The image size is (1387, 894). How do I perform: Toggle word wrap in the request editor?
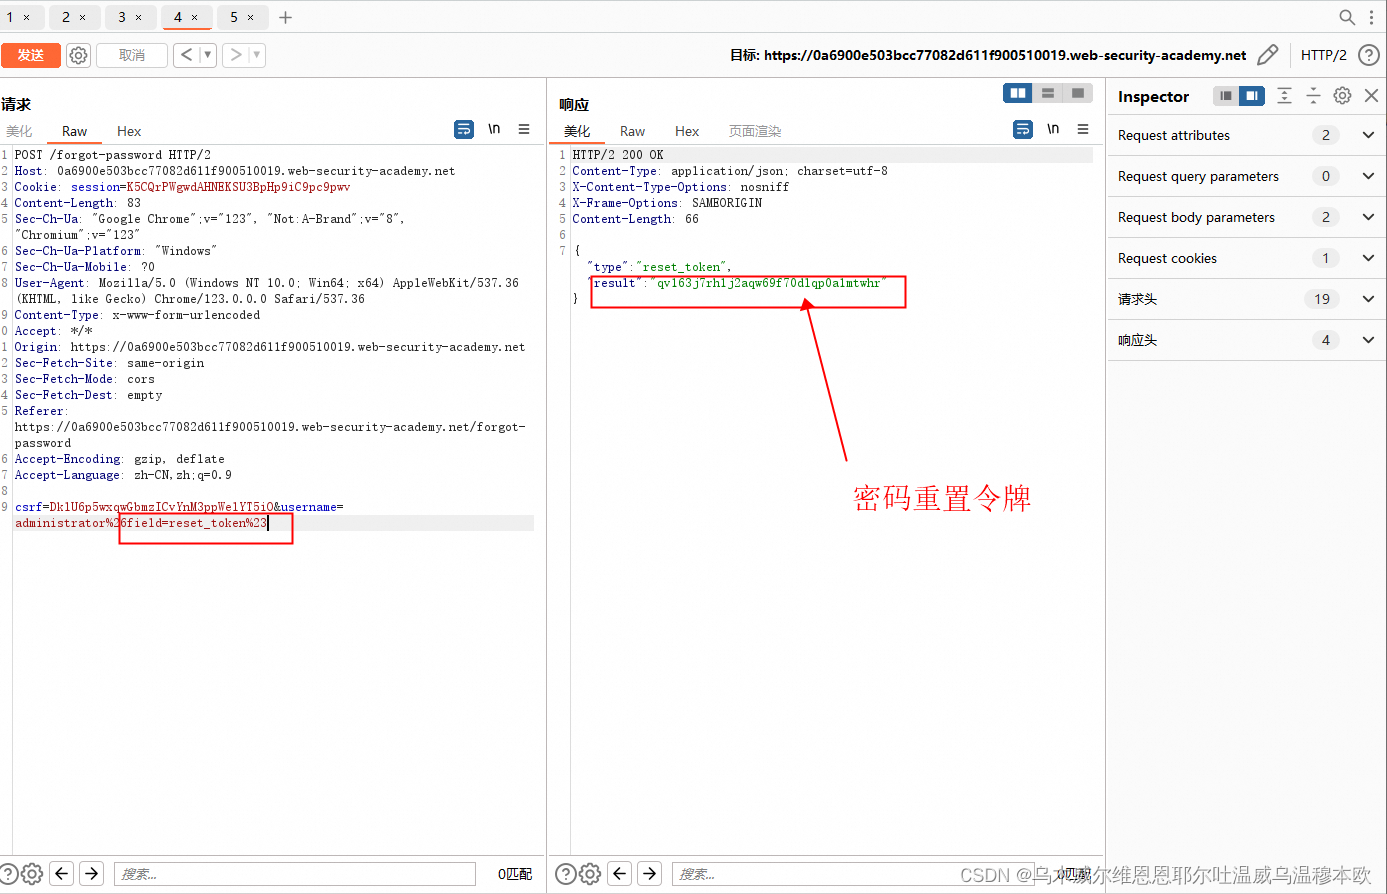(463, 129)
